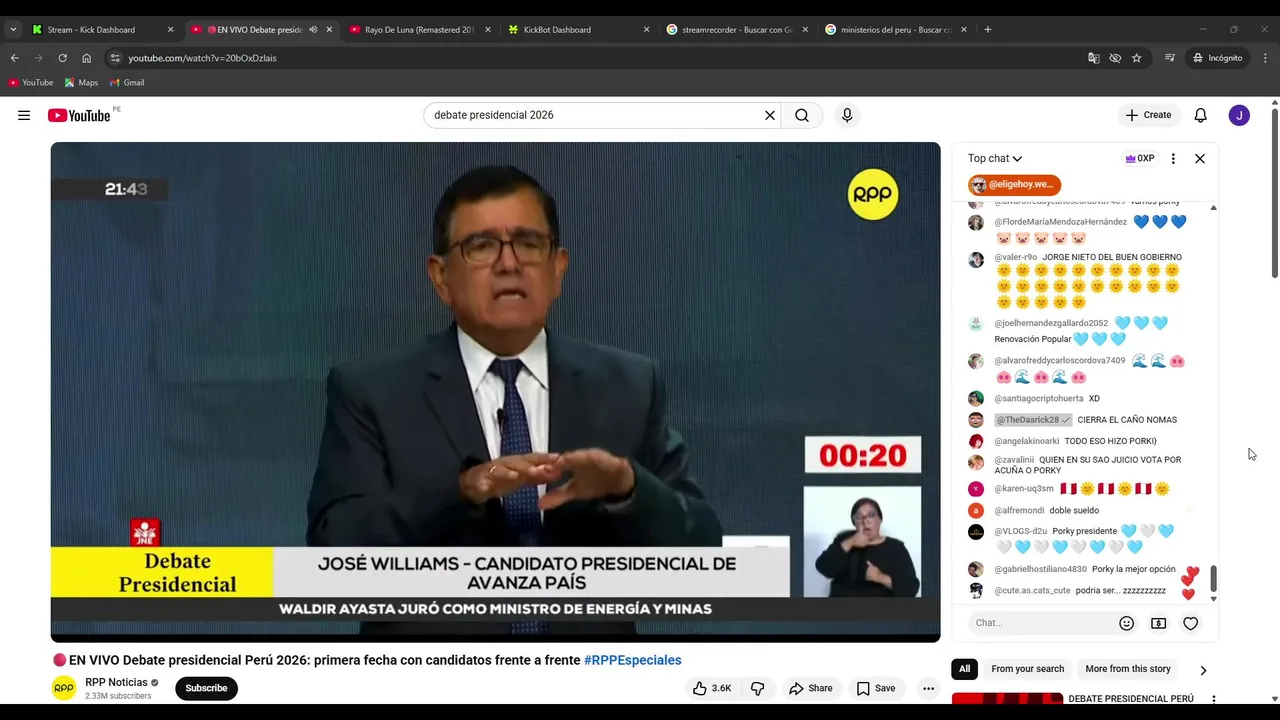This screenshot has height=720, width=1280.
Task: Select the All filter chip
Action: [965, 669]
